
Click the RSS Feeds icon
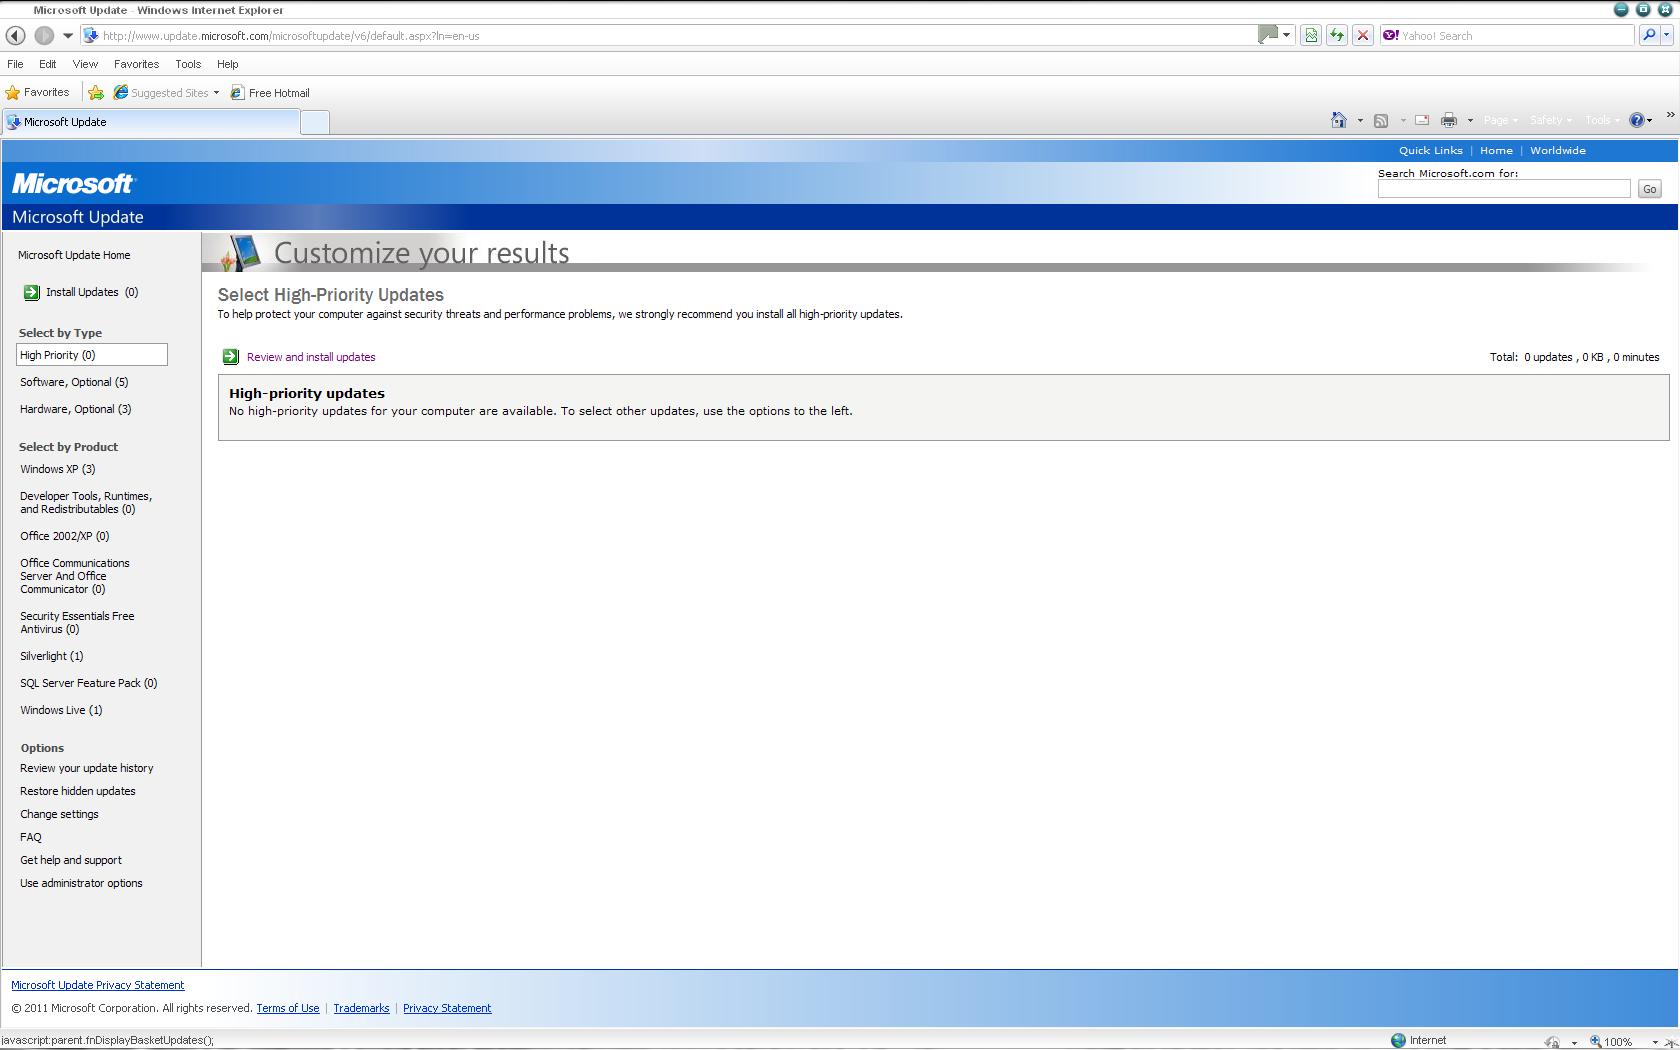point(1381,121)
